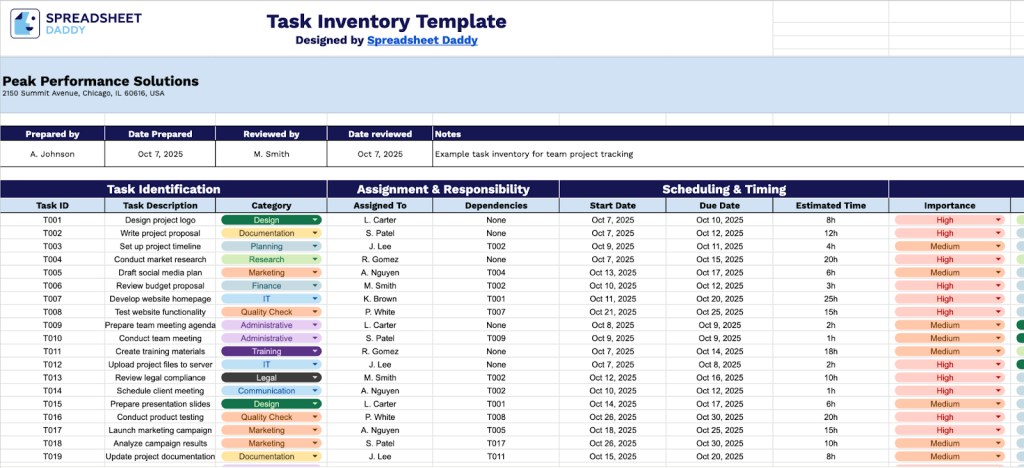1024x468 pixels.
Task: Open the Spreadsheet Daddy hyperlink in the title
Action: point(422,41)
